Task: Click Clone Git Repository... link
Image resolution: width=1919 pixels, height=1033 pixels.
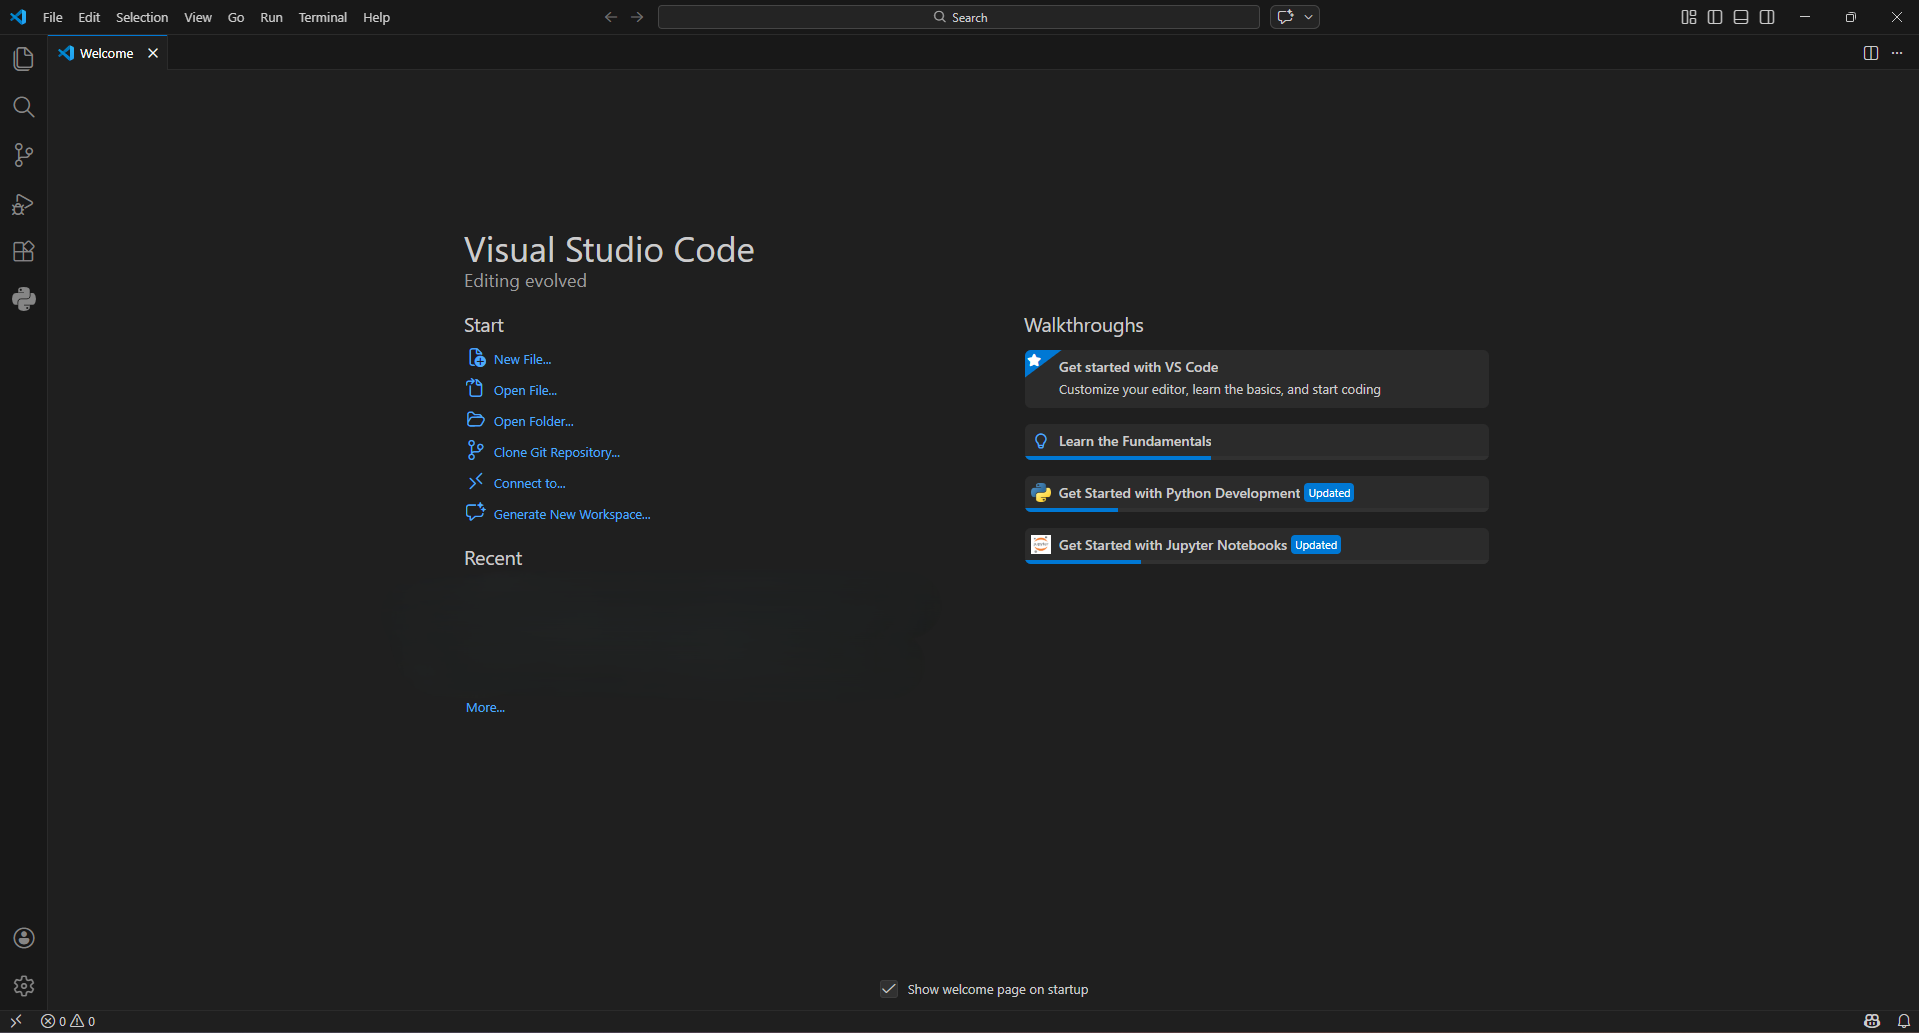Action: coord(557,452)
